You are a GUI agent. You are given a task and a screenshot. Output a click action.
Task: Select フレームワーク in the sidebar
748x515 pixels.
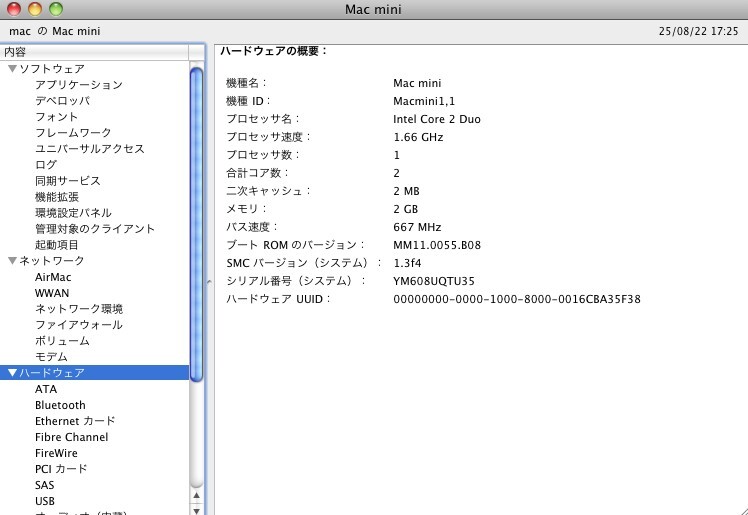pos(73,133)
